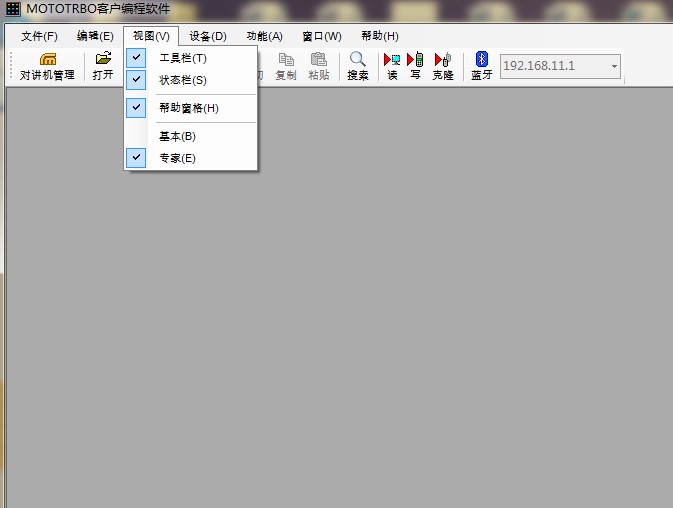Select the 专家(E) expert view mode
673x508 pixels.
point(177,158)
